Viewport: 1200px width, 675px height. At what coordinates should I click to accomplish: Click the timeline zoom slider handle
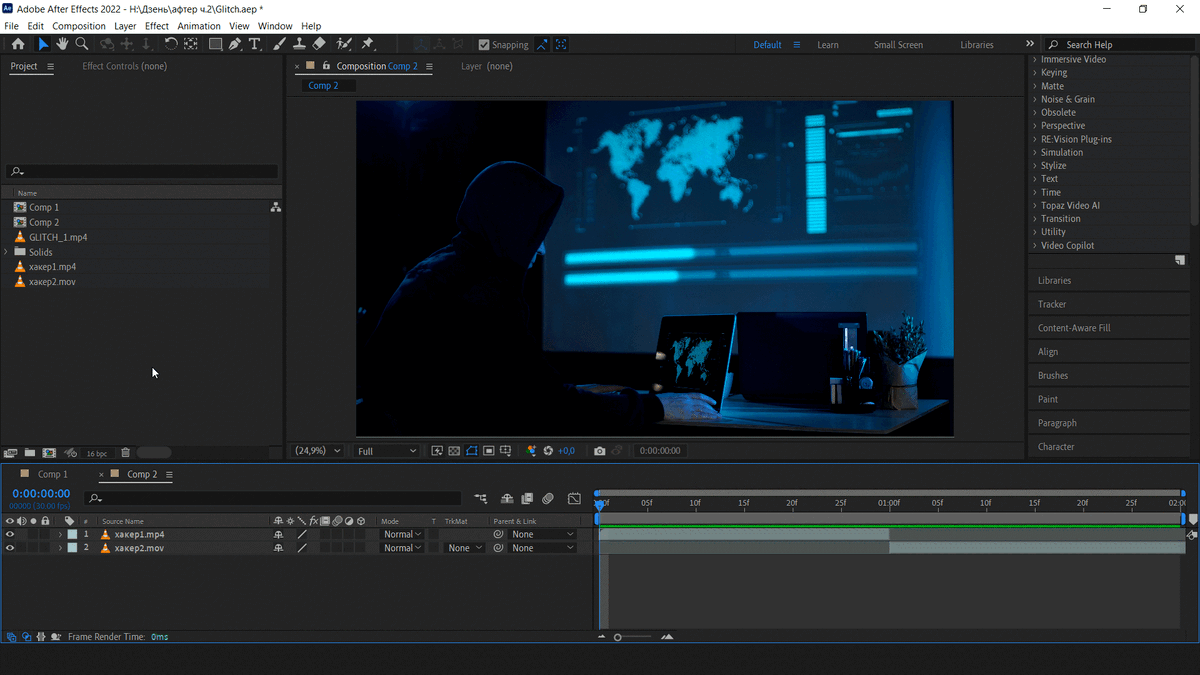pos(618,637)
